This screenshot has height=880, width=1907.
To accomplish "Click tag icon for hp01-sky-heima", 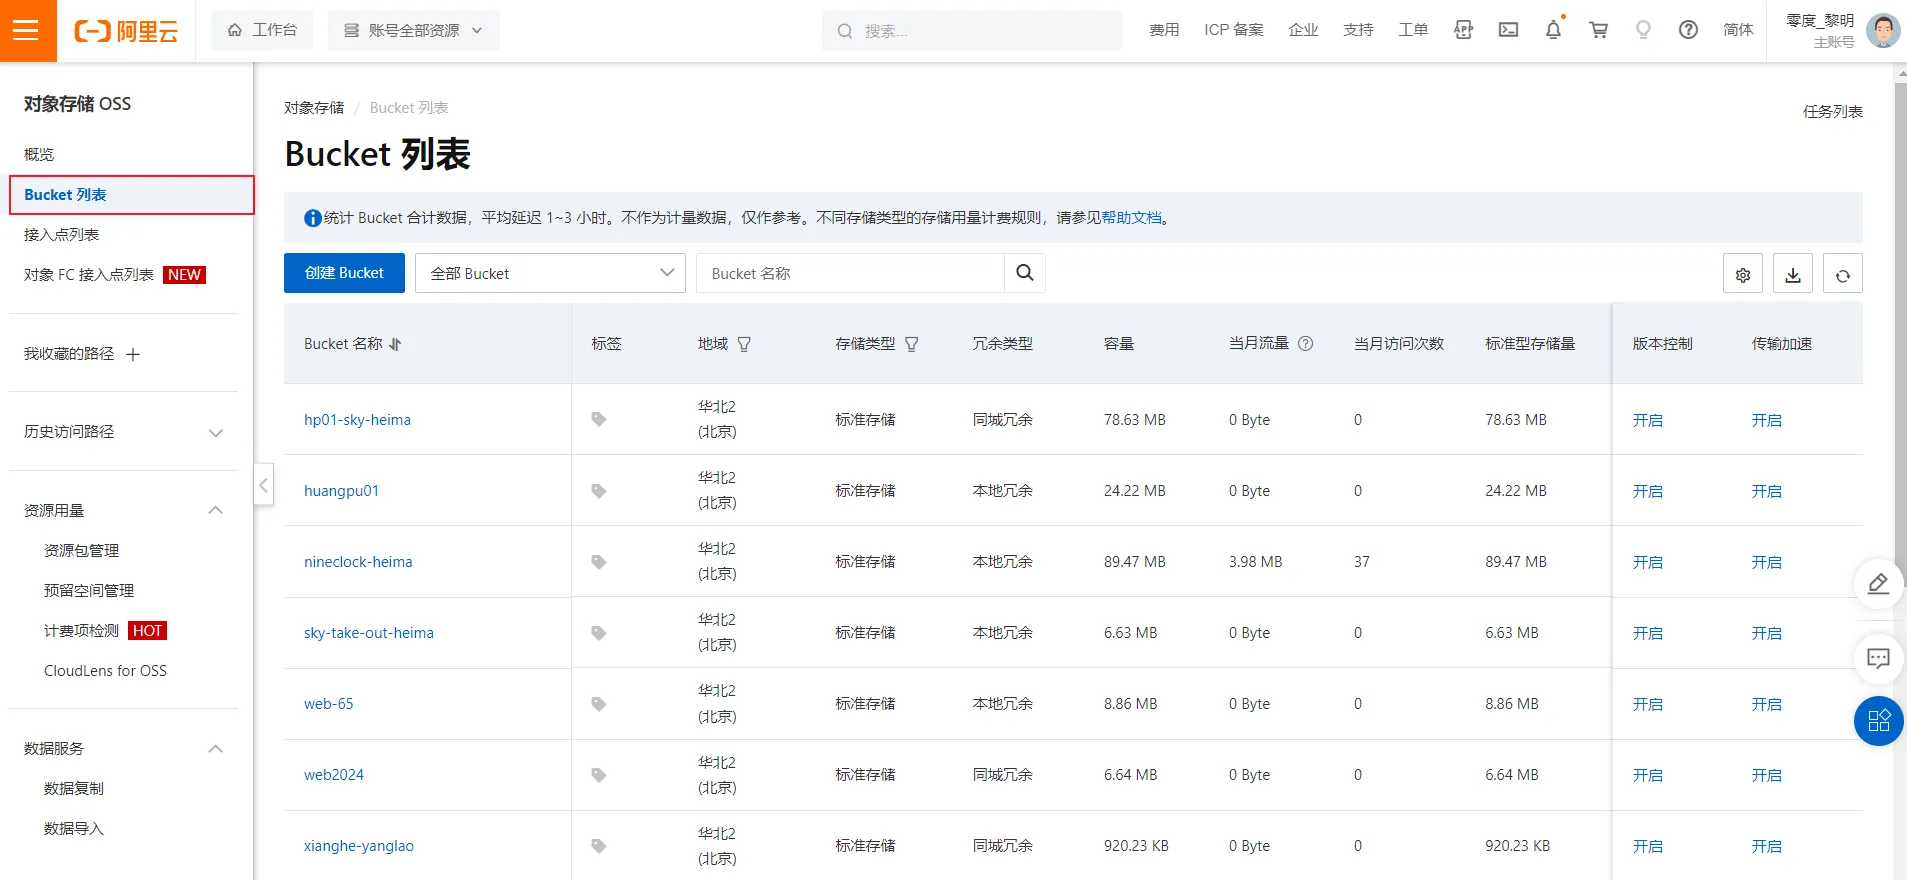I will click(599, 419).
